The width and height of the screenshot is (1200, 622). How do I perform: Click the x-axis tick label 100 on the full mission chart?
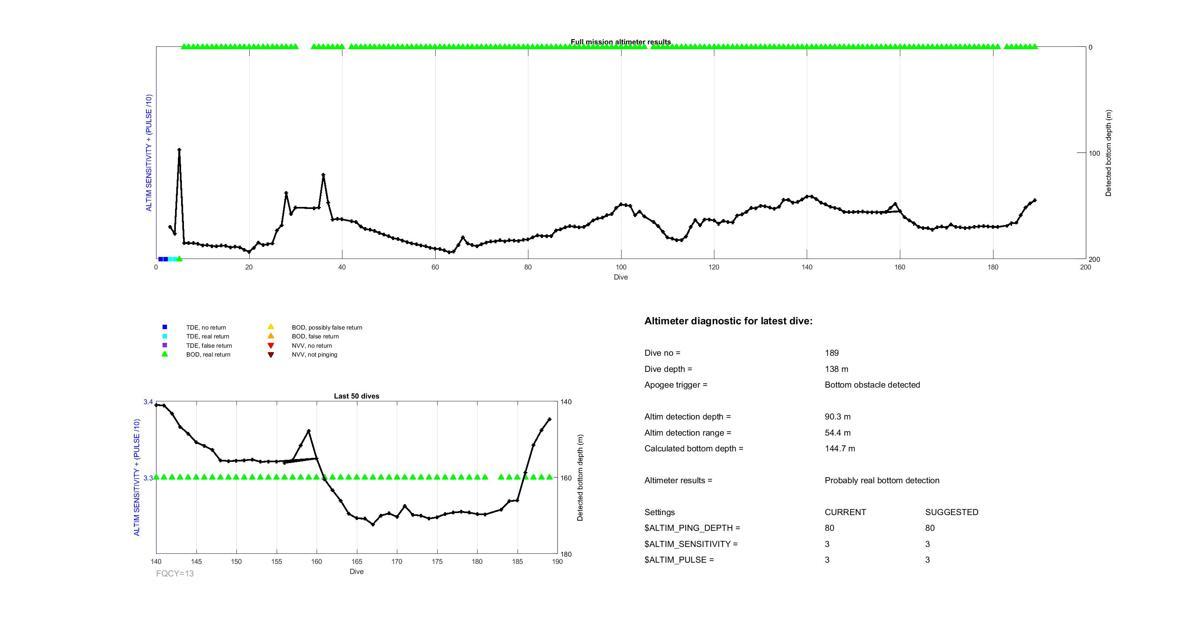click(x=621, y=267)
